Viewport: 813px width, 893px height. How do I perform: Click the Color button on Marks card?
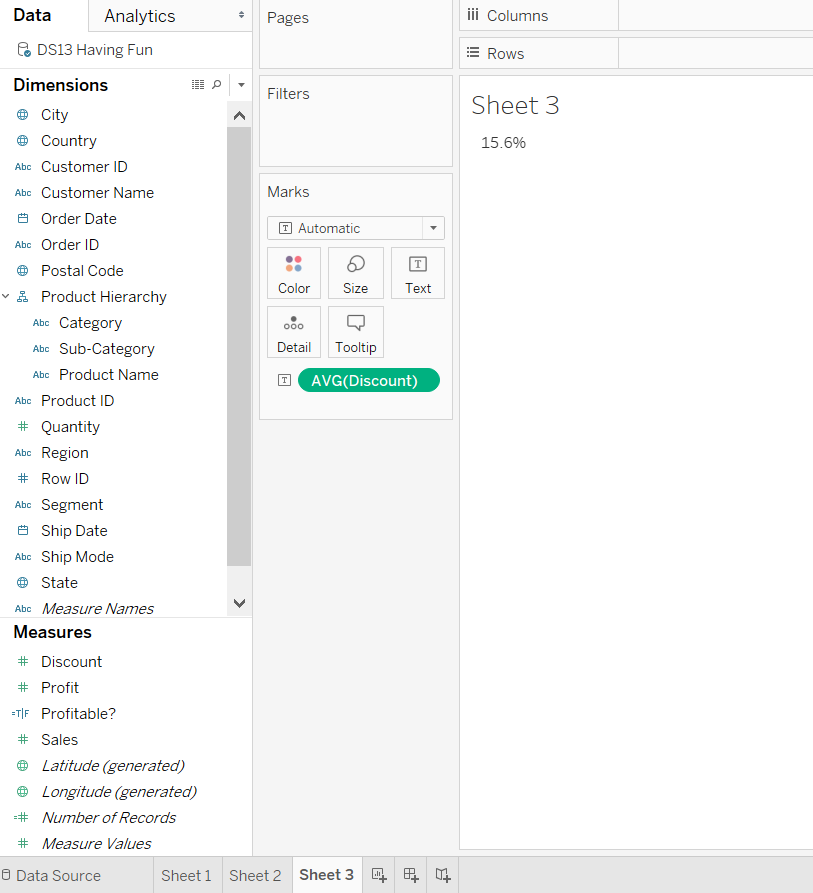(x=294, y=273)
